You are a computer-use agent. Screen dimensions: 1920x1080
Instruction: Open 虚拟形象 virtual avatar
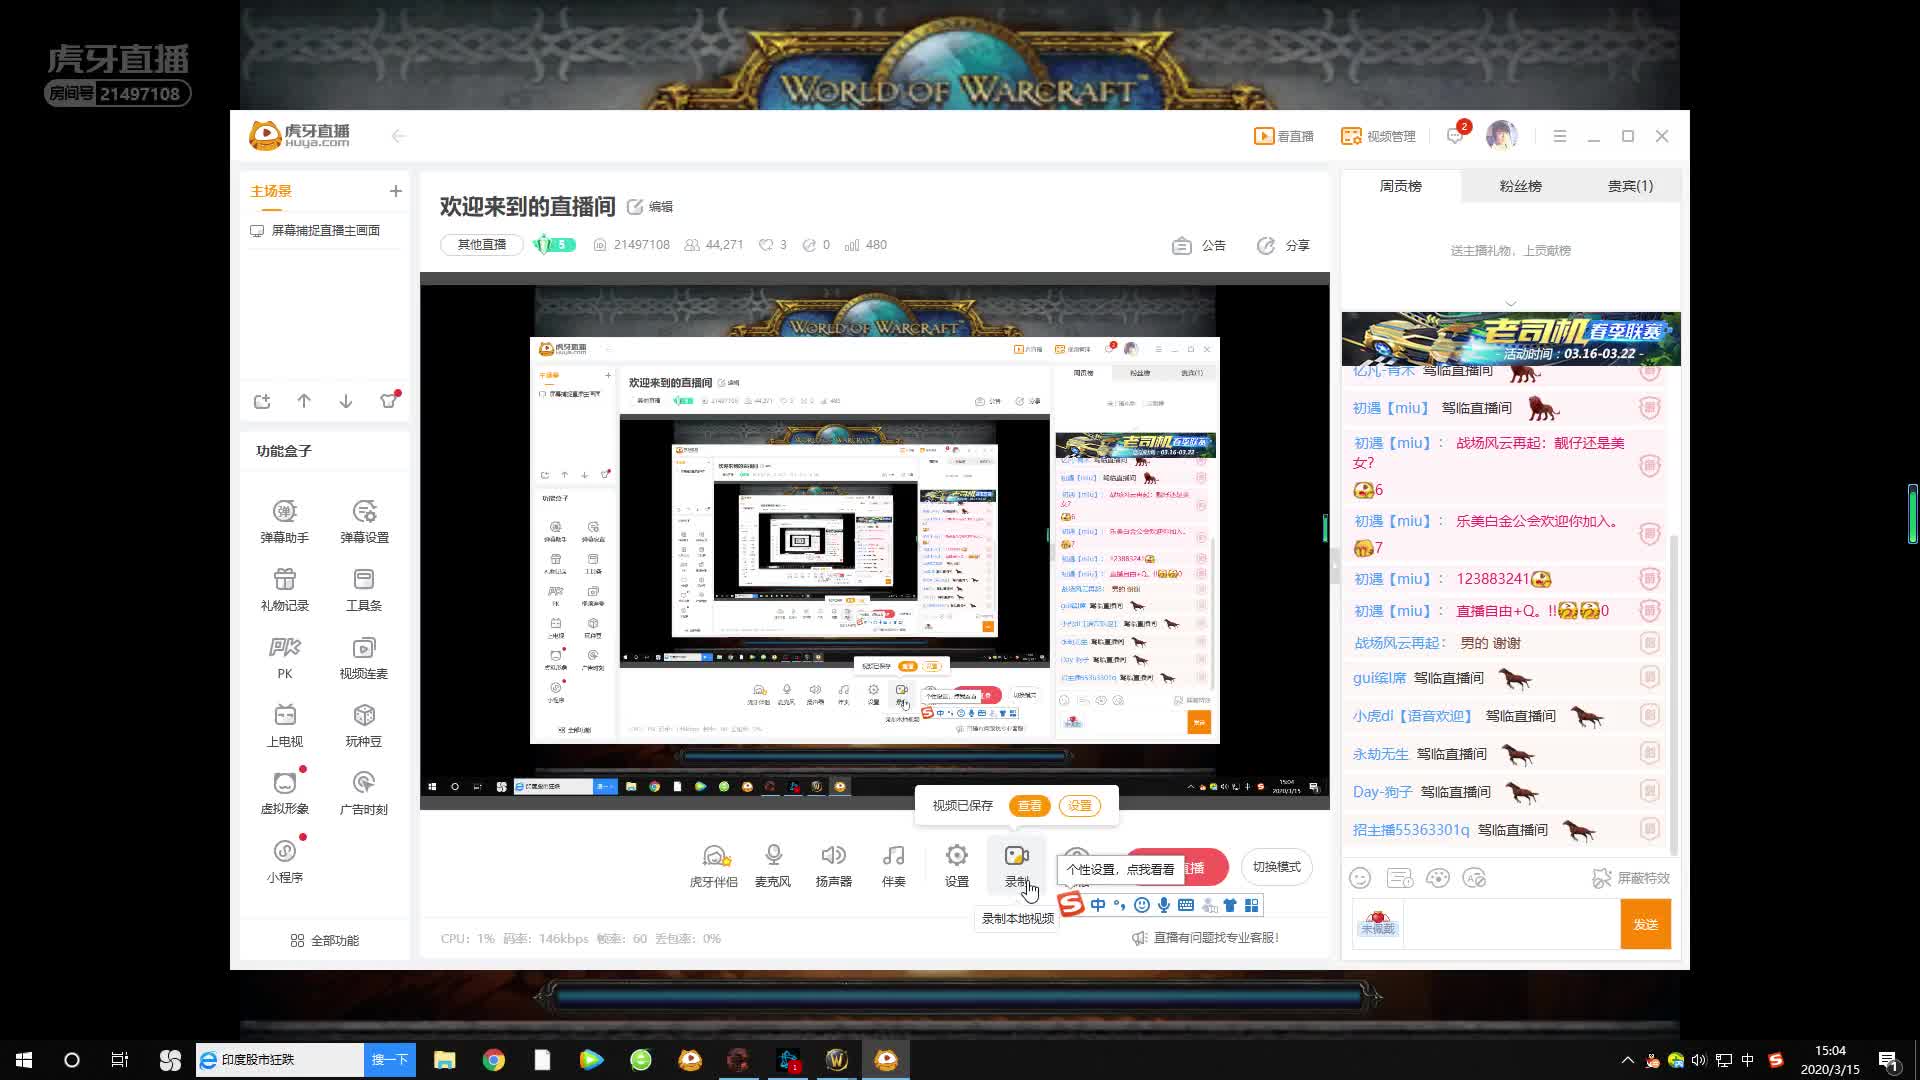tap(285, 793)
